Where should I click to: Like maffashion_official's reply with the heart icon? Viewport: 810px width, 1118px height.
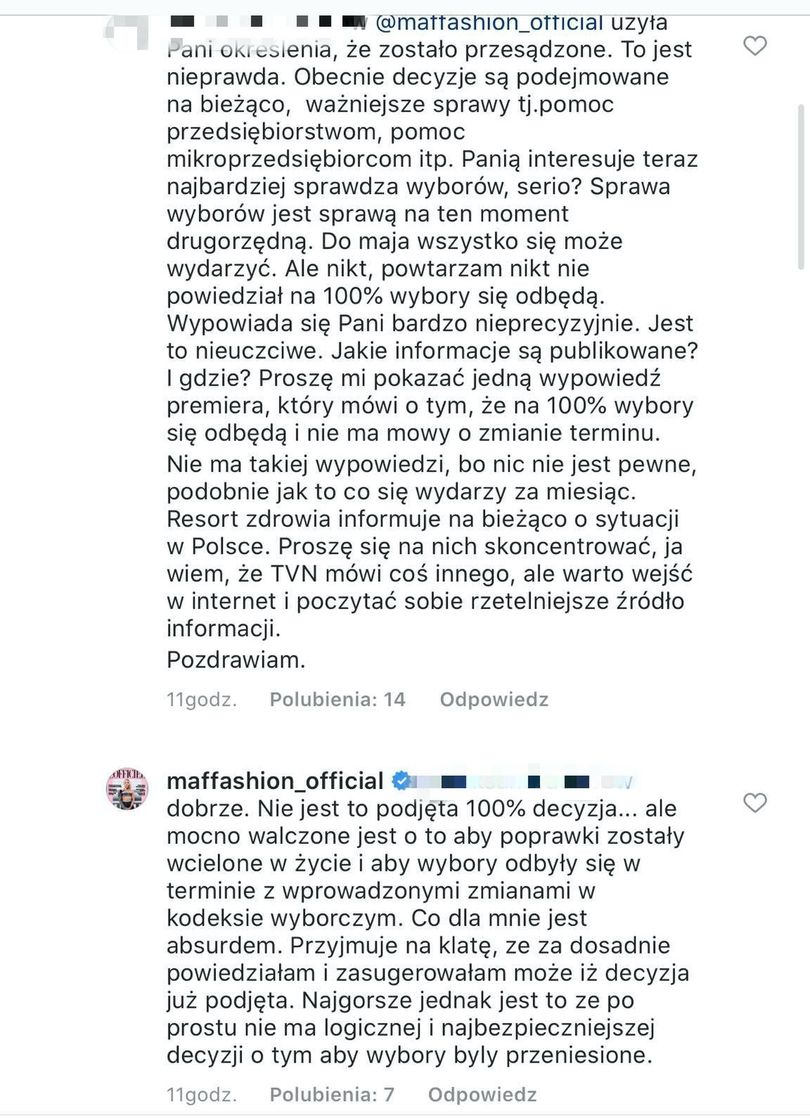pyautogui.click(x=756, y=803)
